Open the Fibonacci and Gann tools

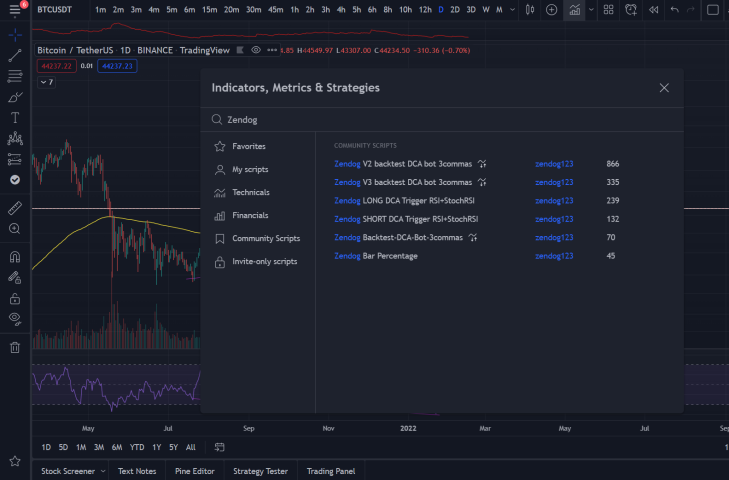(15, 76)
